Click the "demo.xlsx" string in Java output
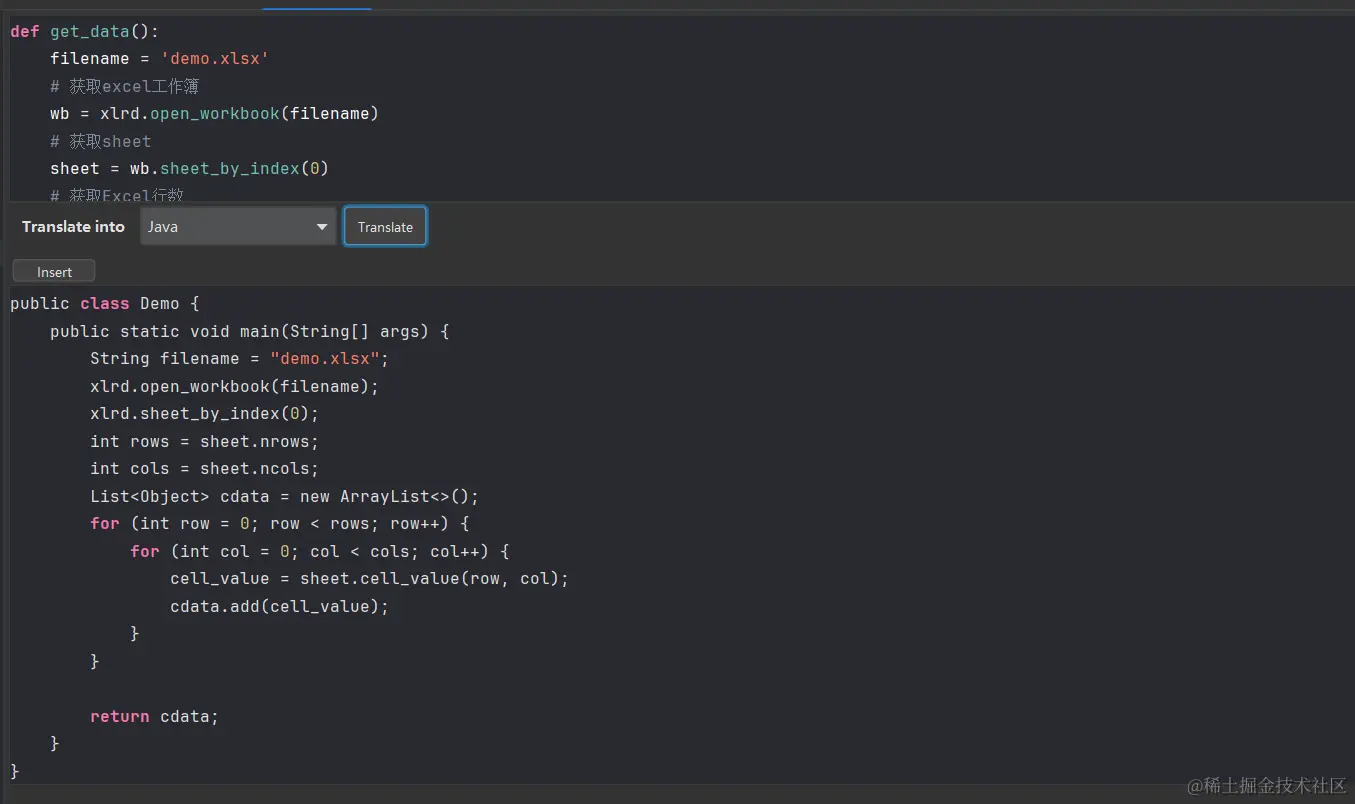This screenshot has height=804, width=1355. [324, 359]
